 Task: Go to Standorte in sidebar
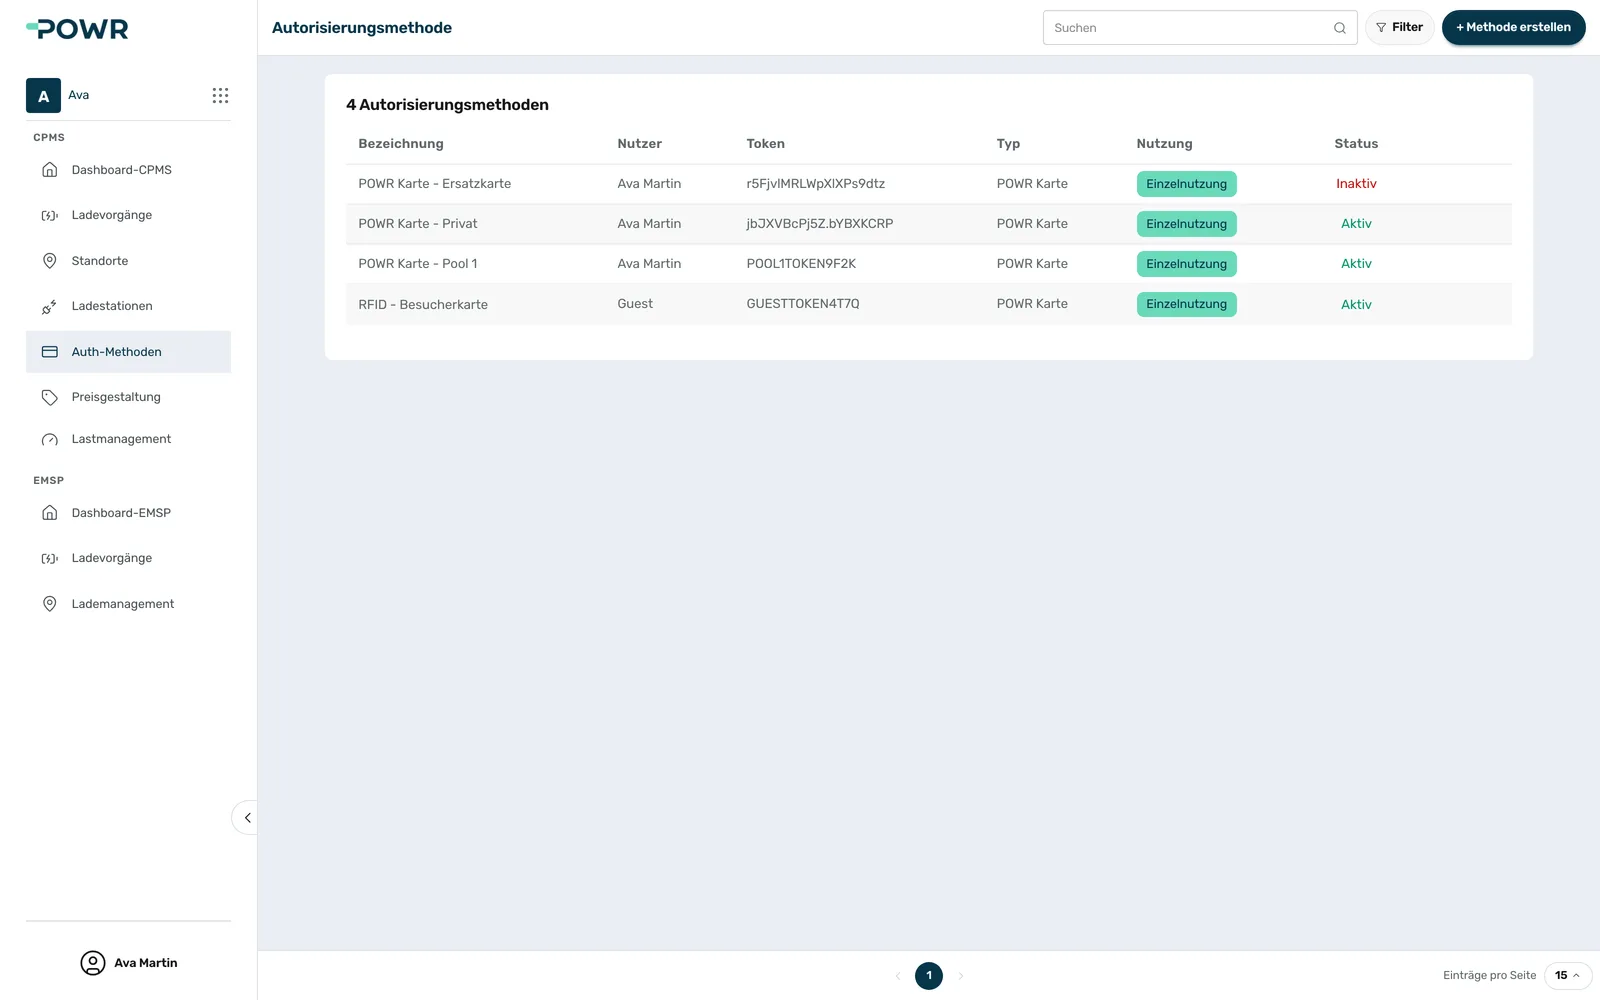[x=128, y=261]
